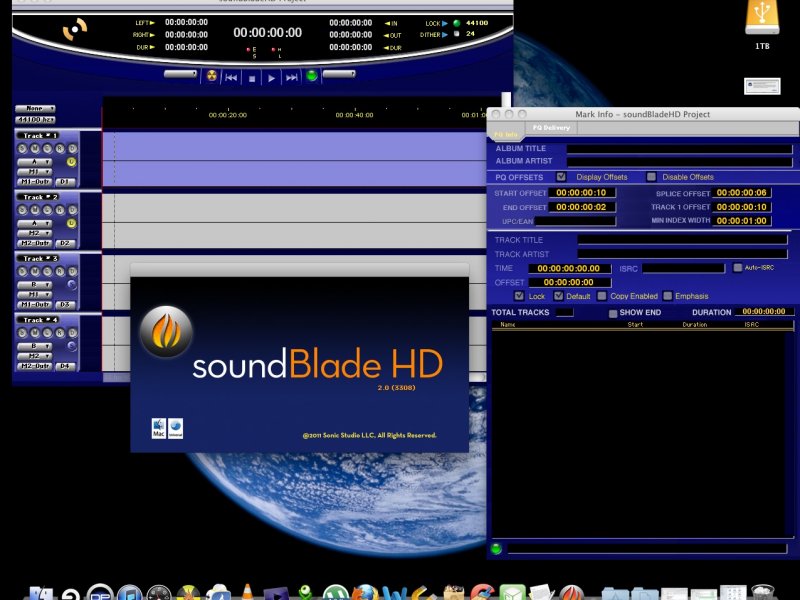Skip forward with the fast-forward button
800x600 pixels.
click(x=292, y=78)
